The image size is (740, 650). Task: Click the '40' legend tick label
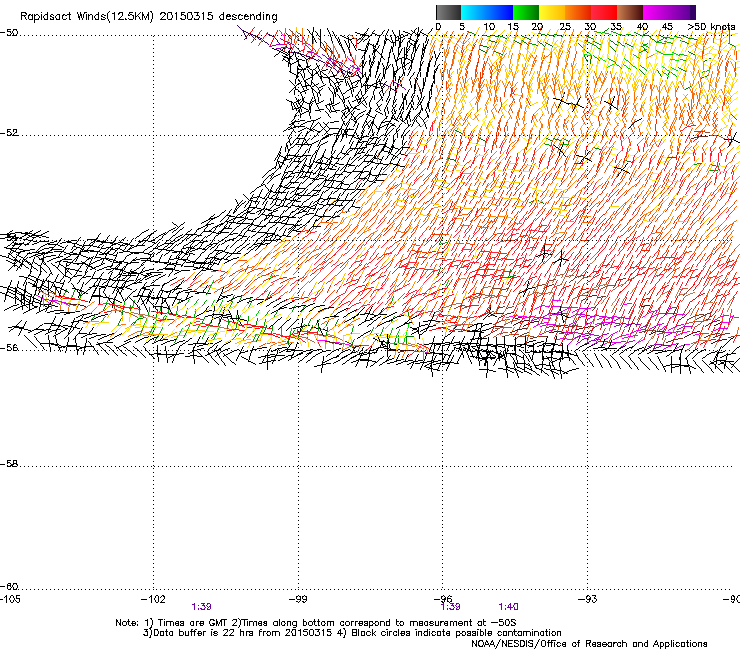pyautogui.click(x=642, y=26)
